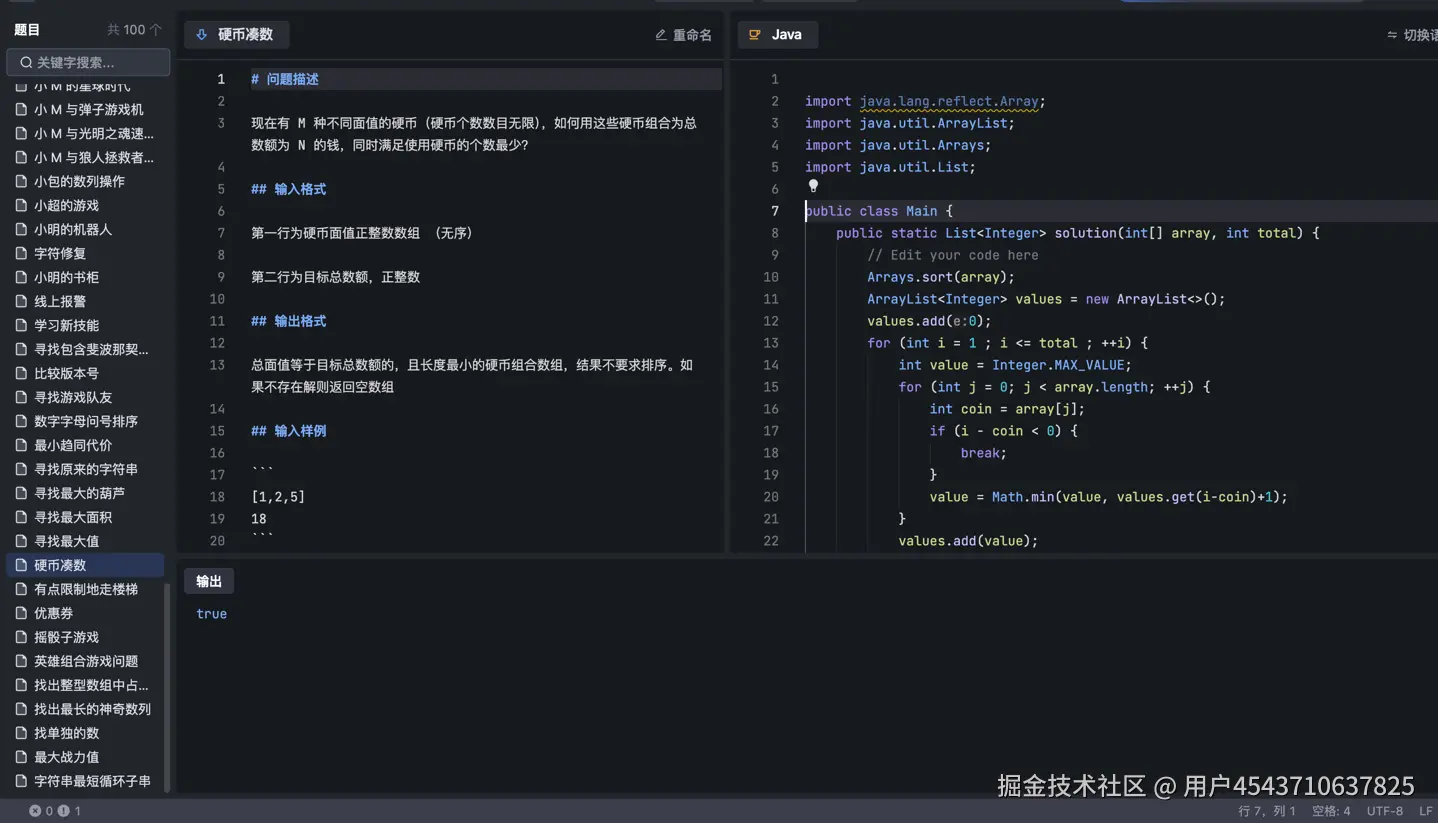Click the document icon beside 硬币凑数 in sidebar
1438x823 pixels.
(x=23, y=564)
